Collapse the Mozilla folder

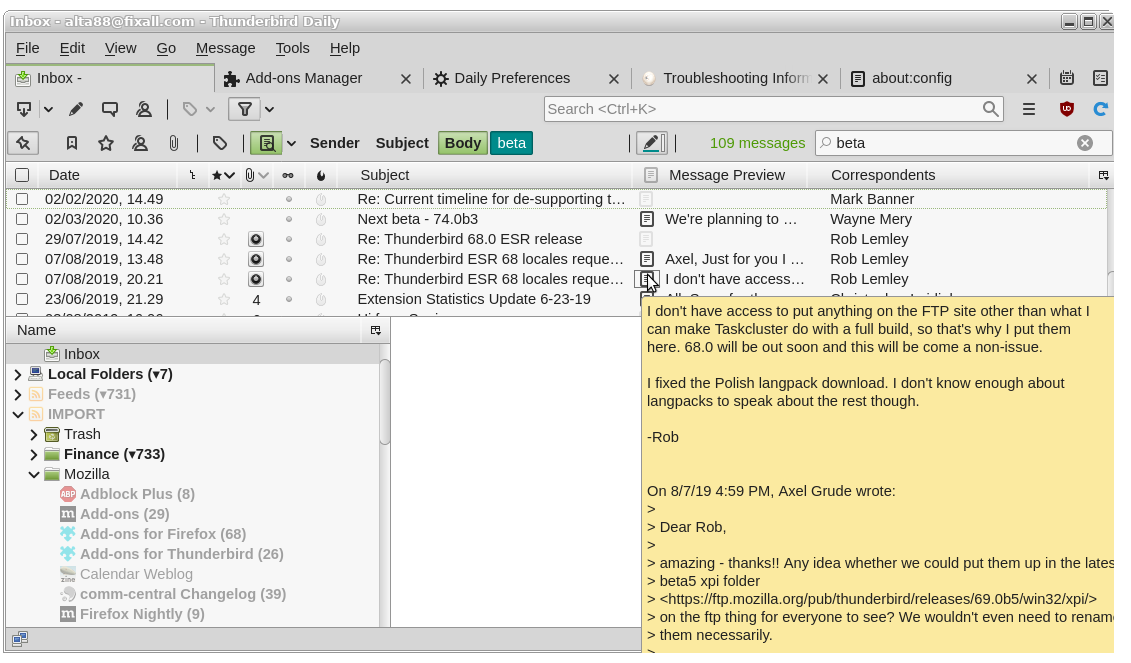pos(34,475)
